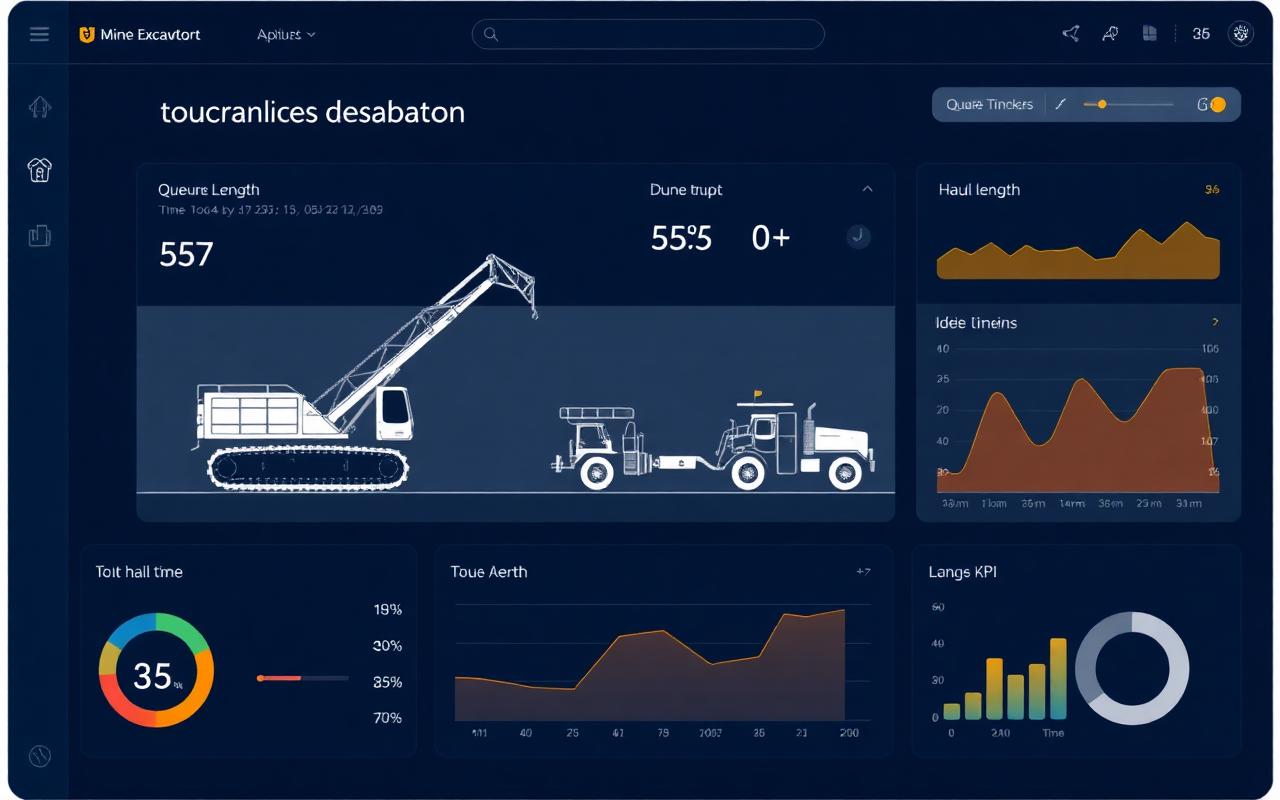
Task: Click the Mine Excavtort logo icon
Action: 88,34
